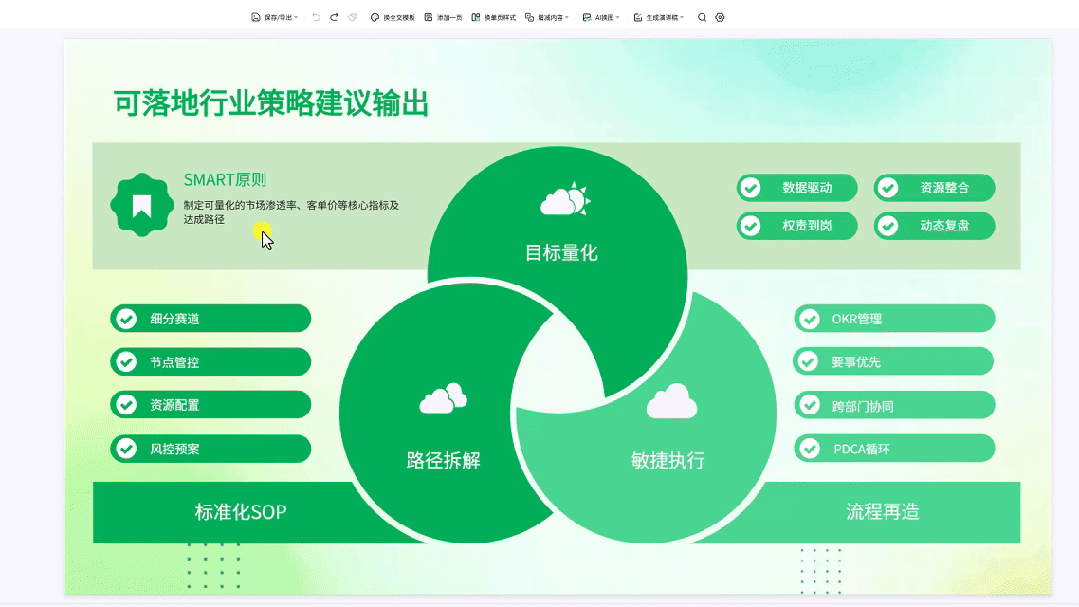Open the 增减内容 dropdown

[547, 17]
